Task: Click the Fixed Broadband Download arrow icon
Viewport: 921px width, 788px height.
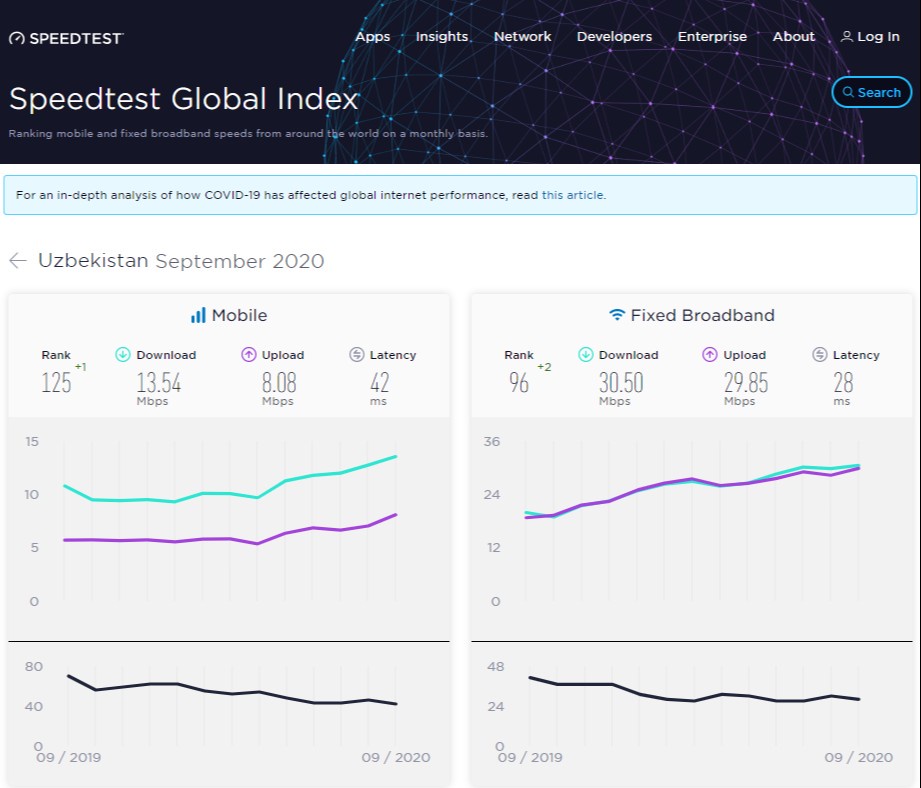Action: [x=585, y=355]
